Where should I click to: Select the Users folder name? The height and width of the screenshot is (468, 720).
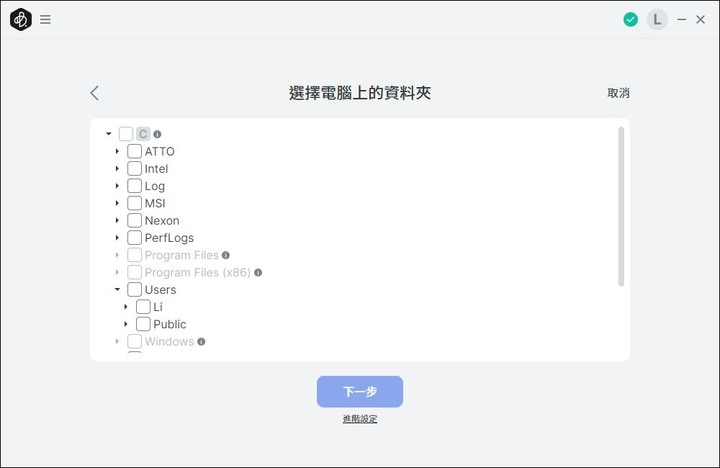[160, 290]
